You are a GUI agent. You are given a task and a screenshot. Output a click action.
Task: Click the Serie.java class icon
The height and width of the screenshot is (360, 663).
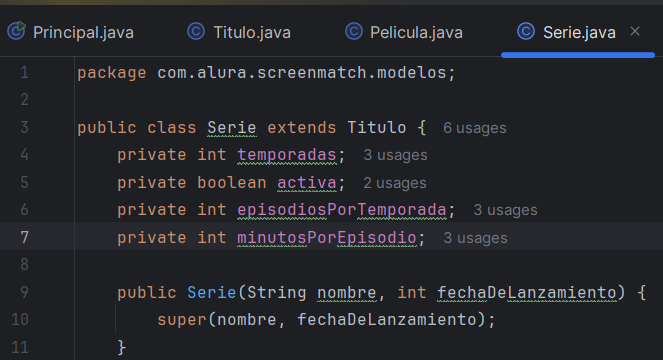pos(526,31)
